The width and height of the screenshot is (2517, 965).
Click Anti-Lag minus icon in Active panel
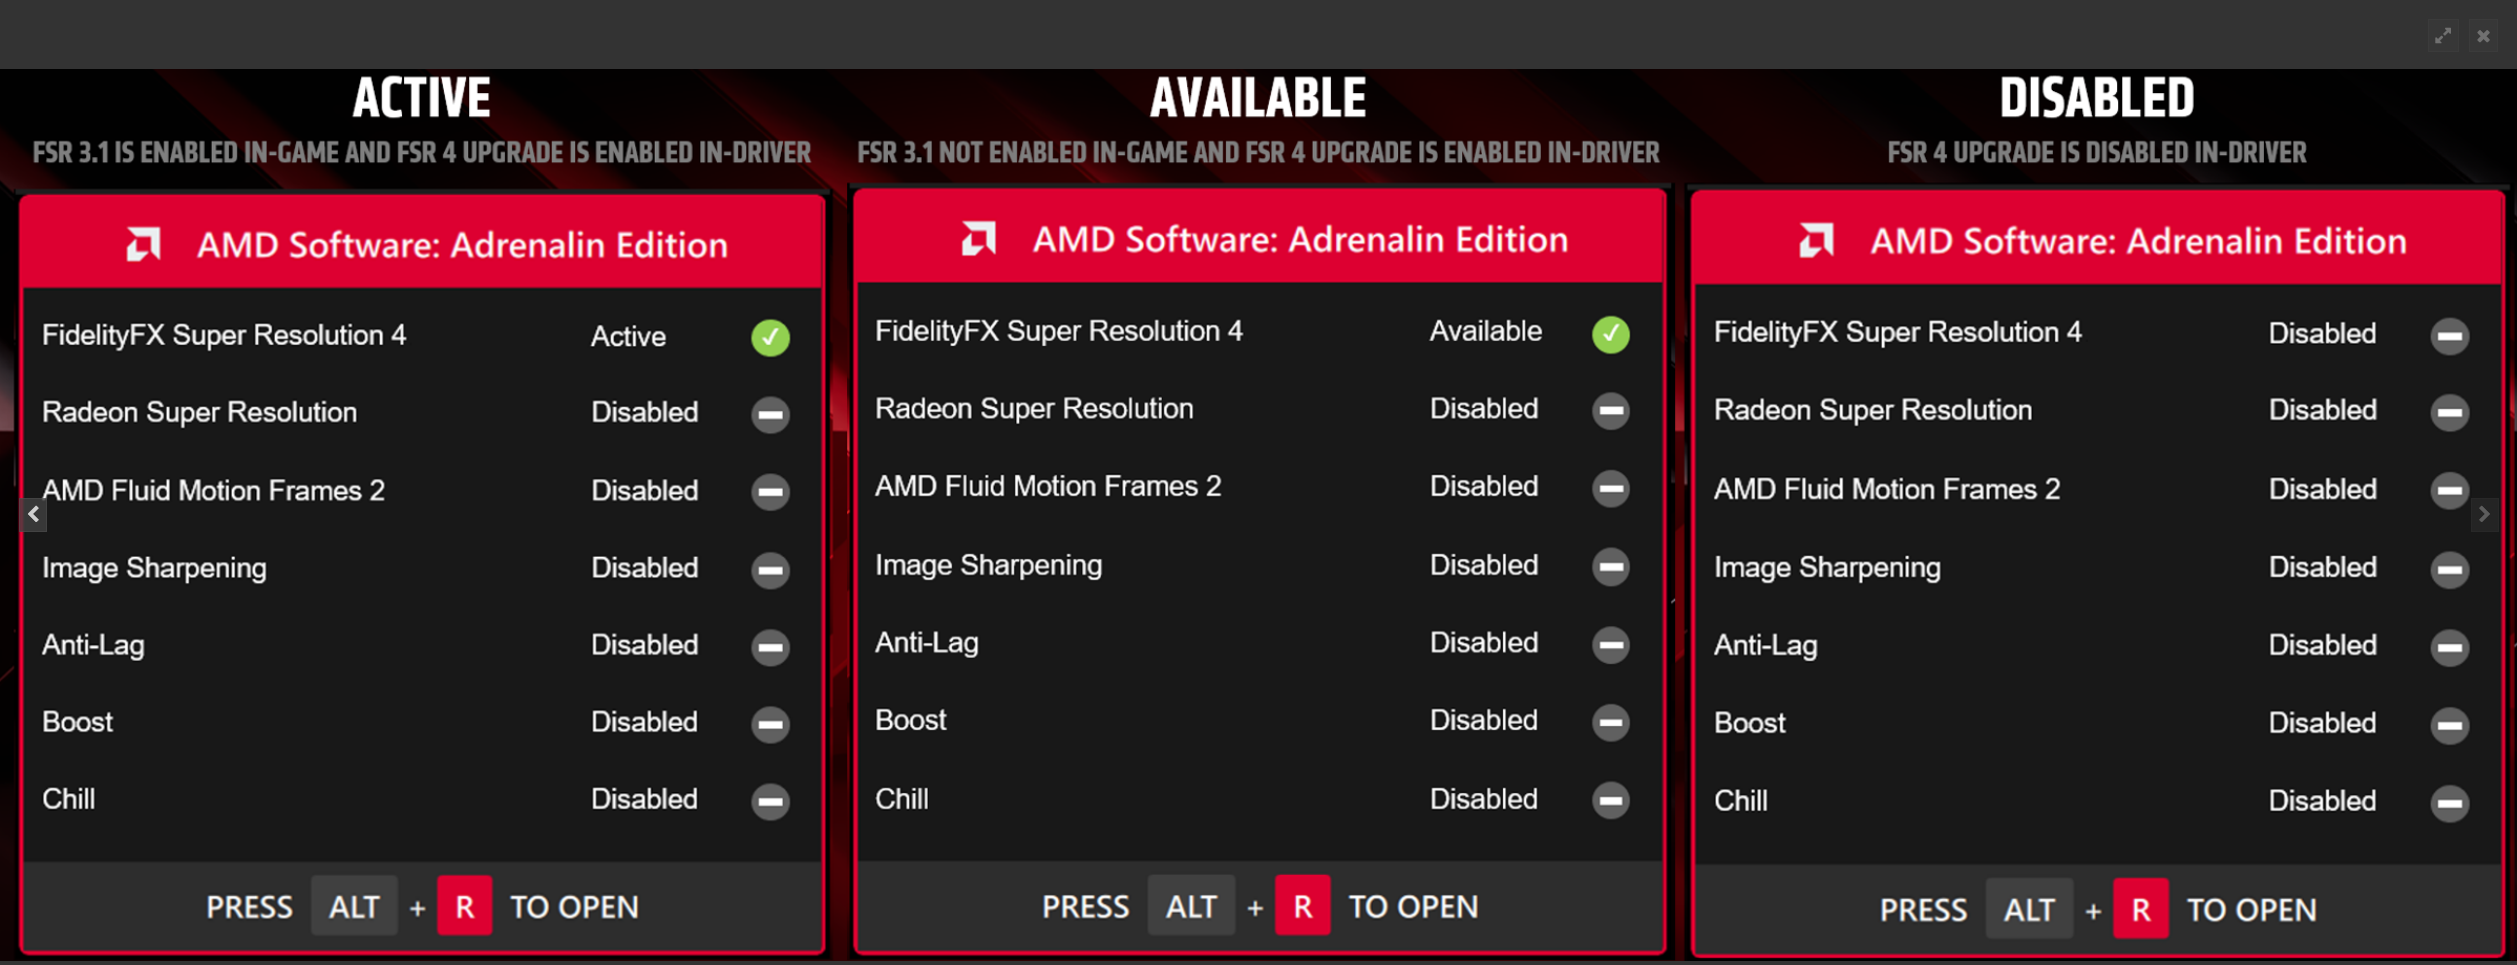coord(770,646)
